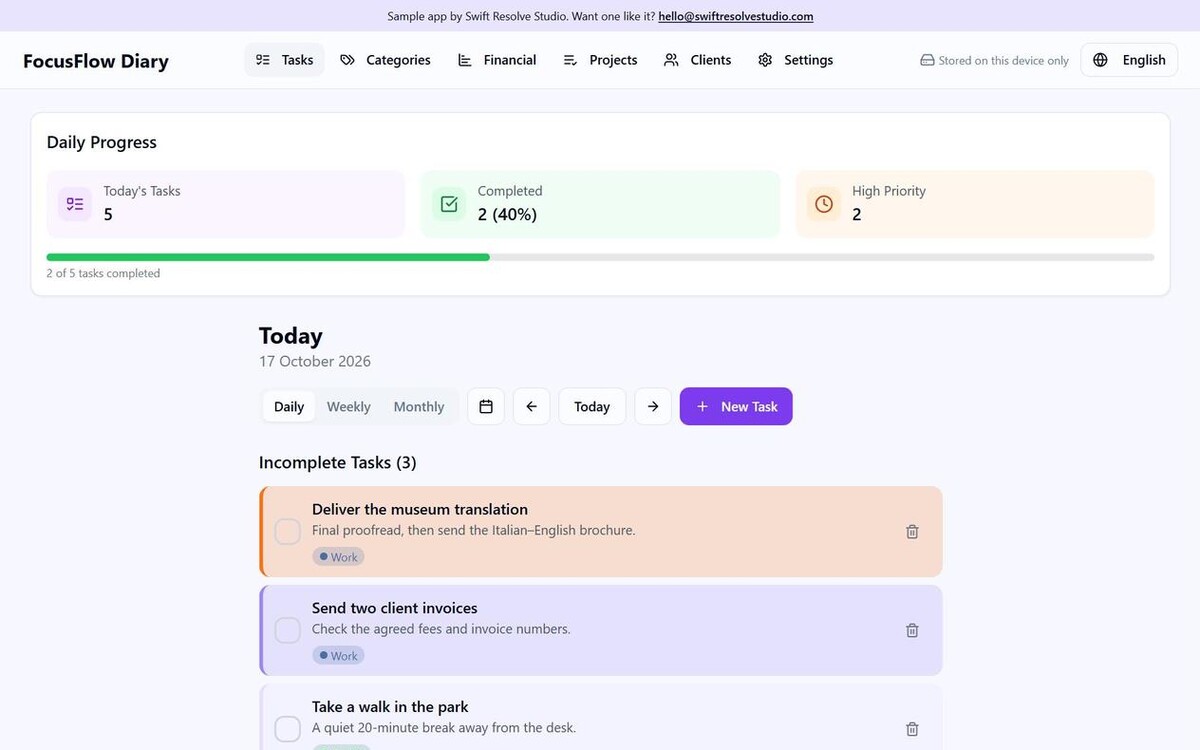Navigate to Projects
The image size is (1200, 750).
tap(600, 60)
